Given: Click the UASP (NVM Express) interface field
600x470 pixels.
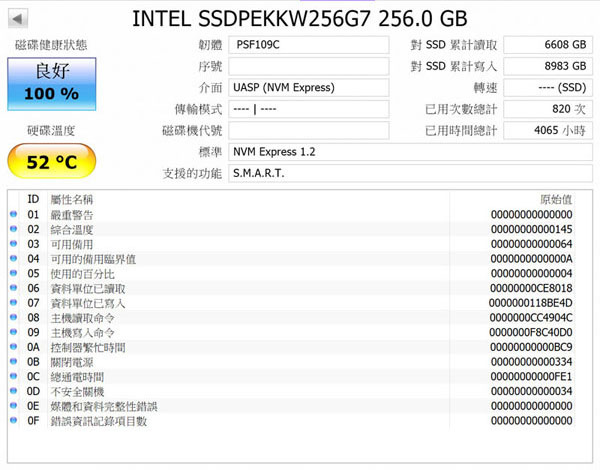Looking at the screenshot, I should click(308, 88).
